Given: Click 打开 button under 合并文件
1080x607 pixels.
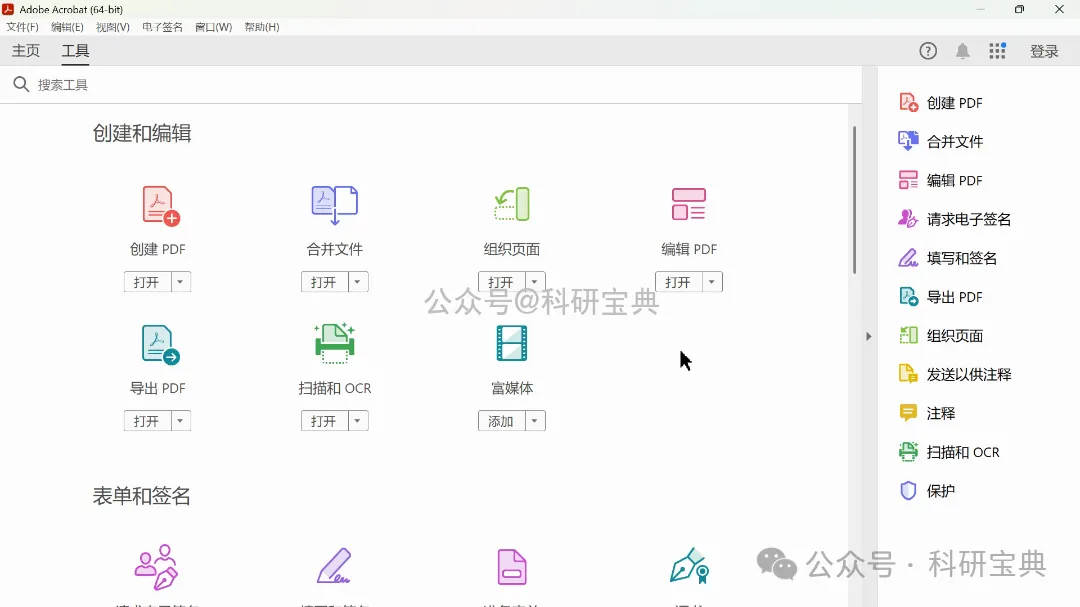Looking at the screenshot, I should (324, 282).
